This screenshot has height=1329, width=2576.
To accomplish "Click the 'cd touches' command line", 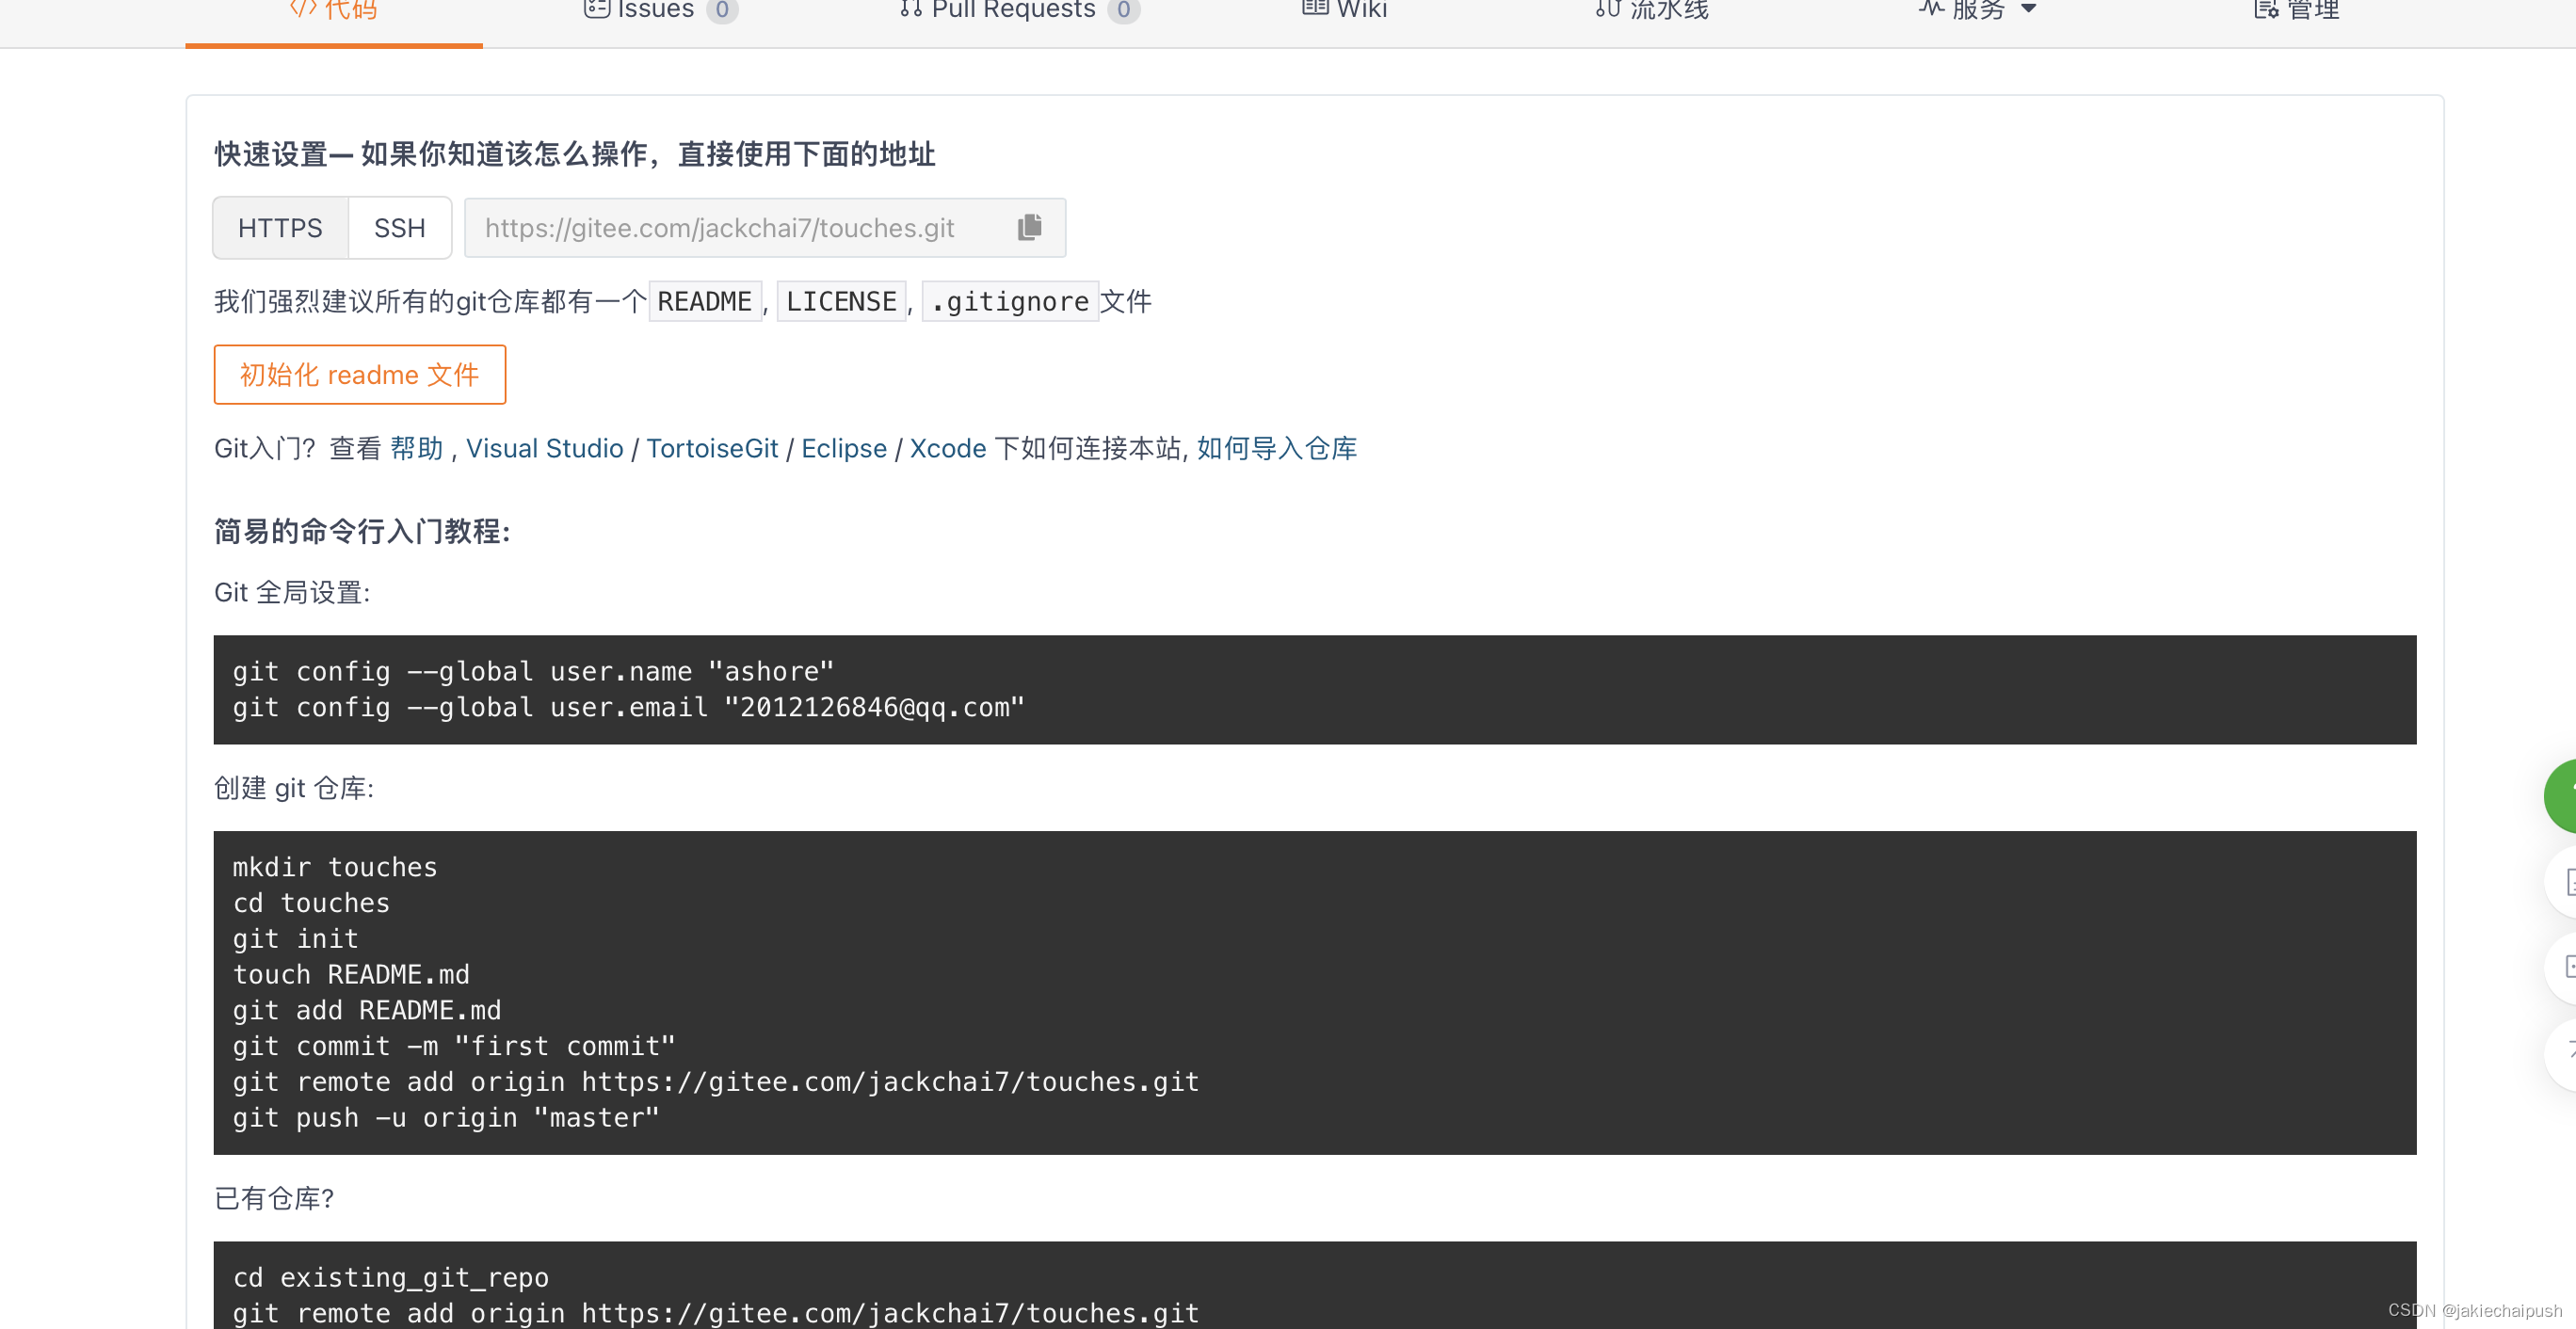I will [x=311, y=903].
